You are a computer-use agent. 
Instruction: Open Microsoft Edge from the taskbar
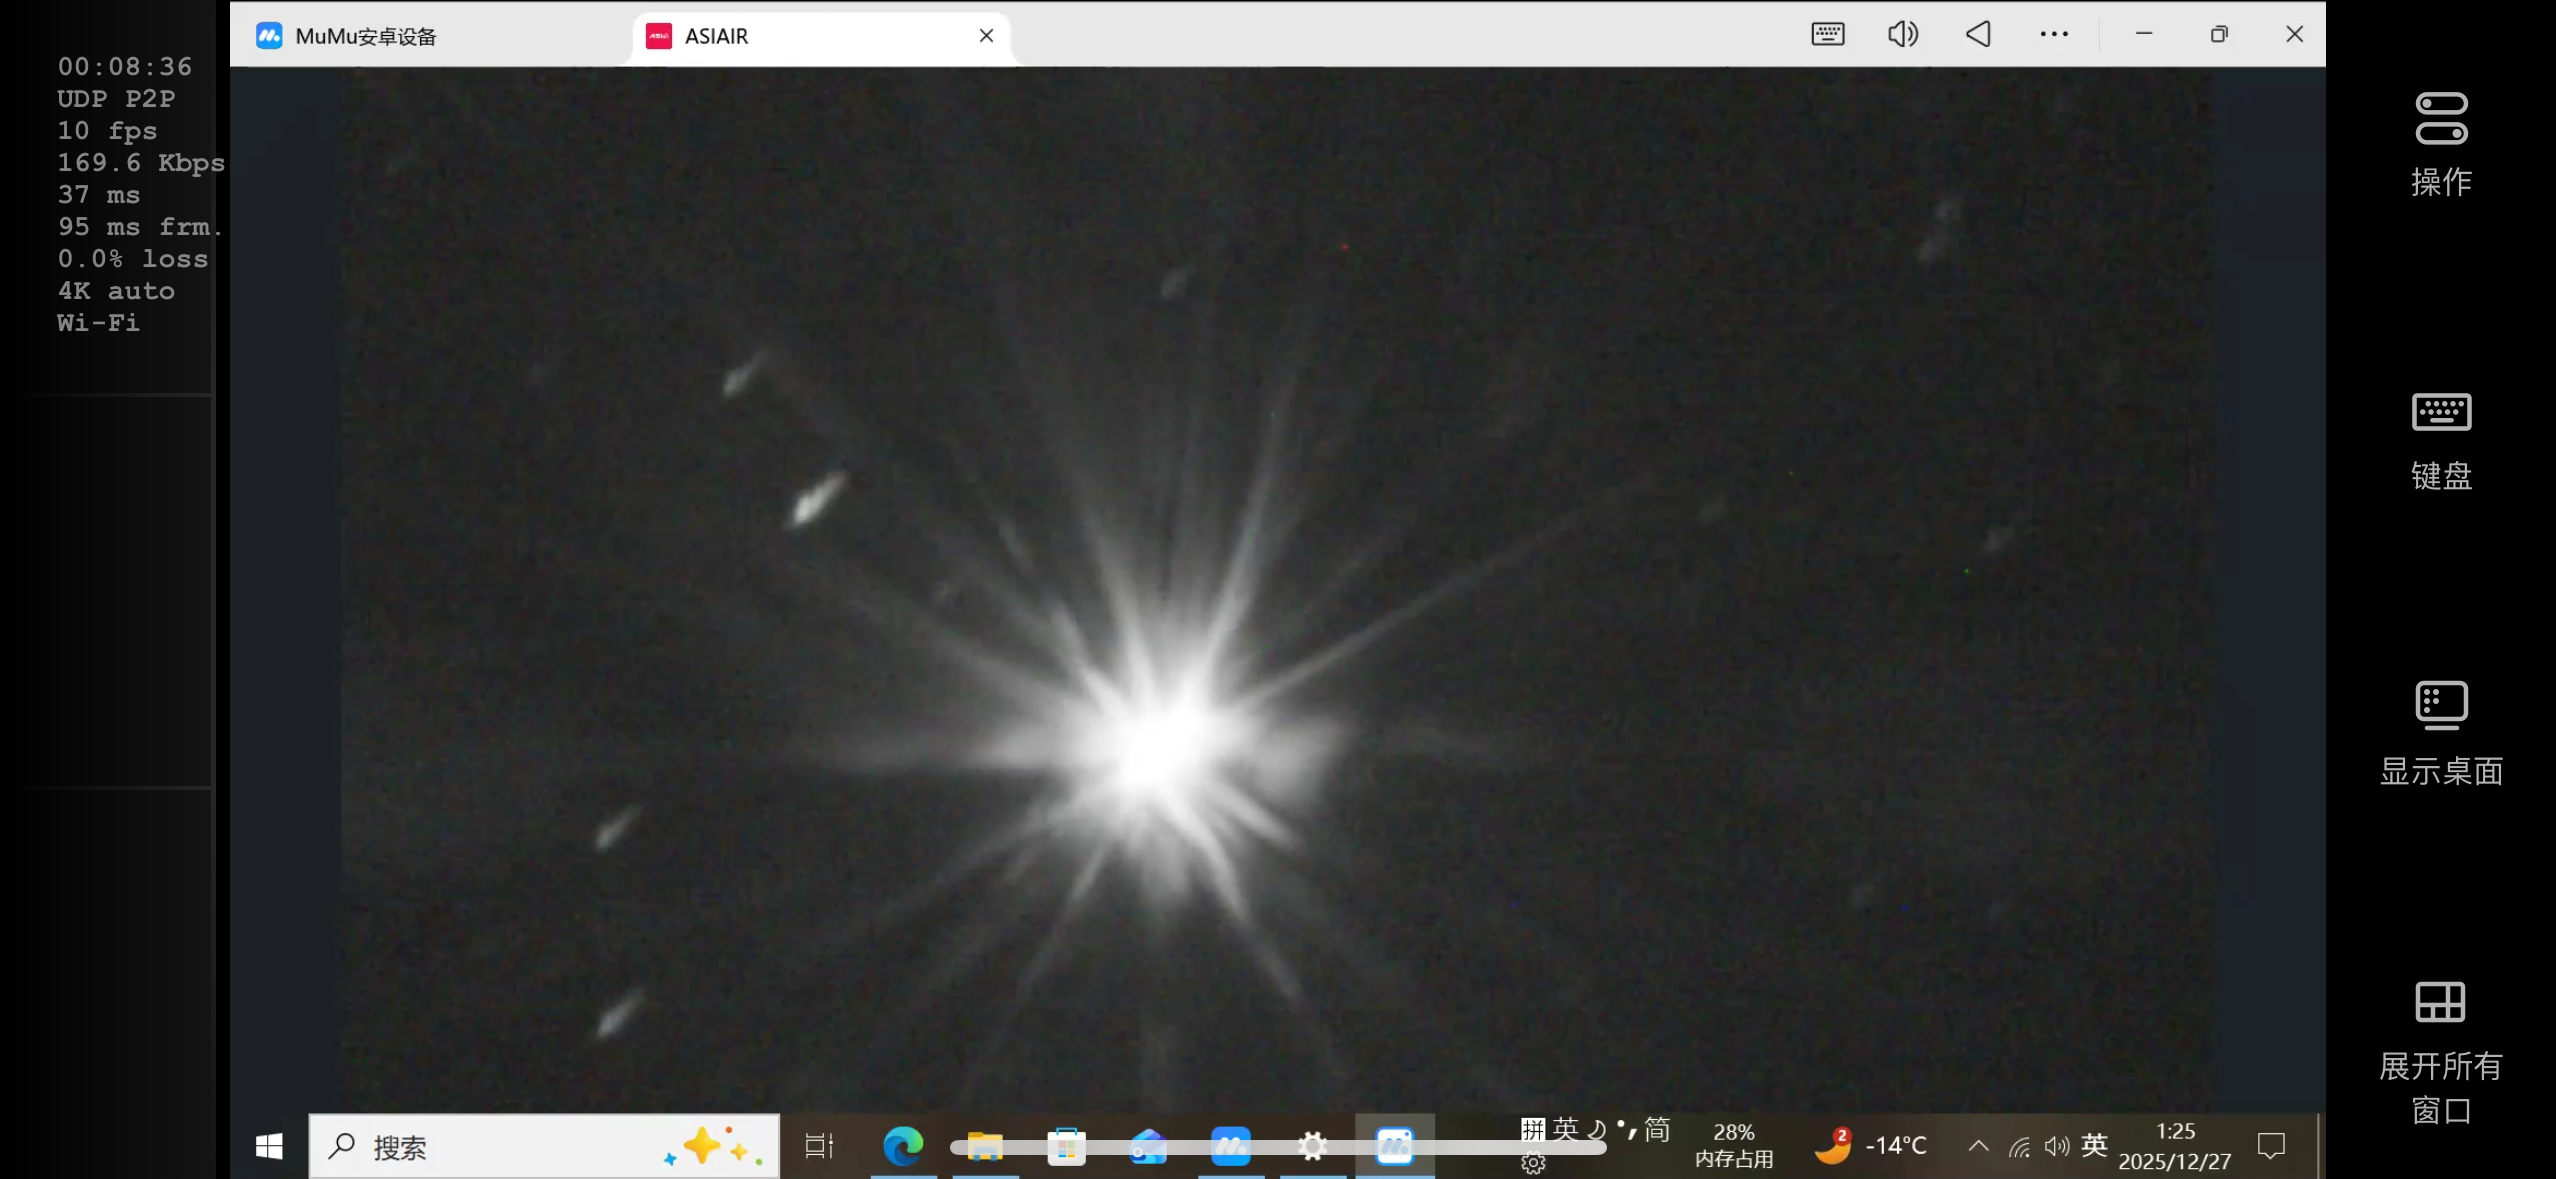903,1146
